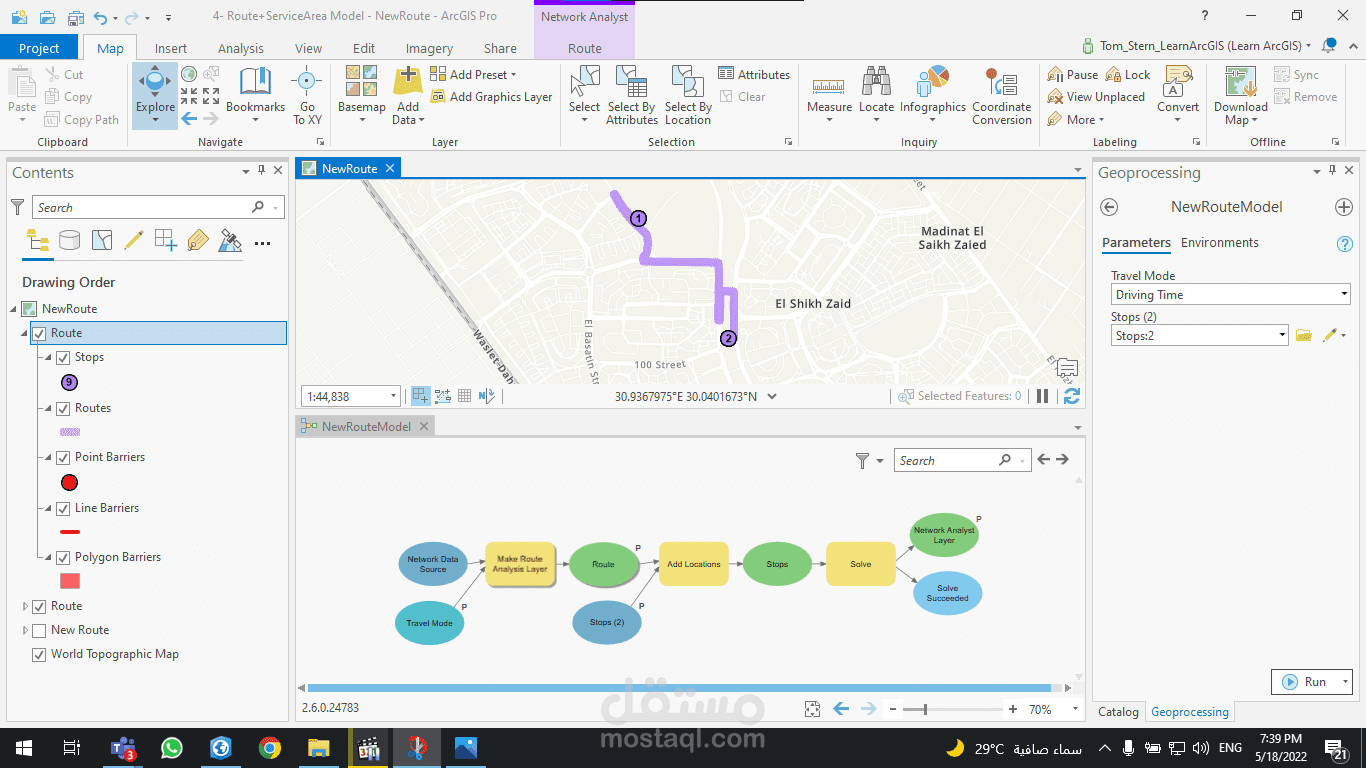The width and height of the screenshot is (1366, 768).
Task: Activate the Measure tool
Action: (x=829, y=95)
